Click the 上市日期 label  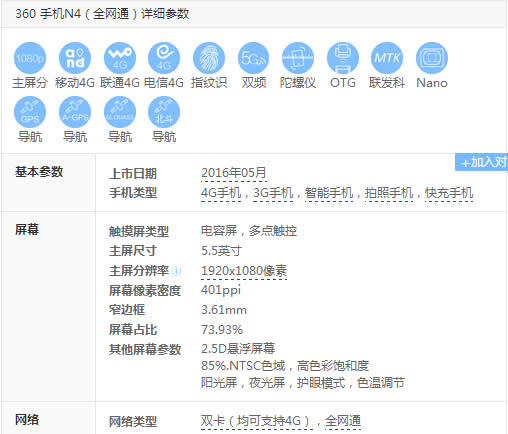coord(133,174)
